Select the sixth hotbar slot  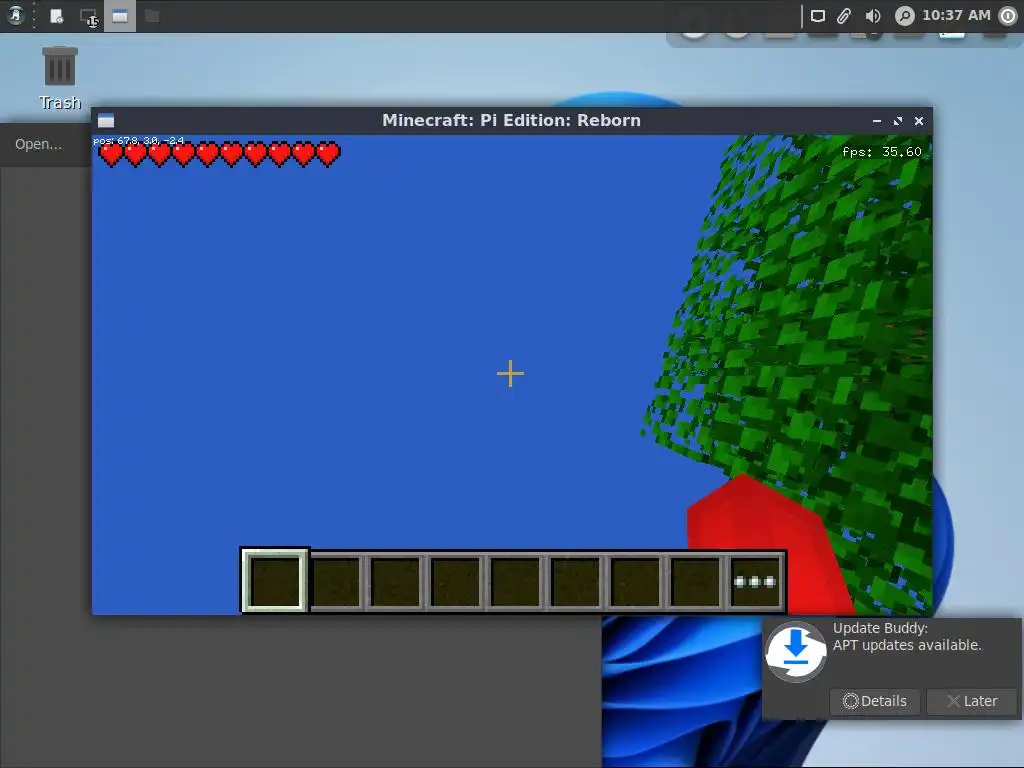pos(575,581)
